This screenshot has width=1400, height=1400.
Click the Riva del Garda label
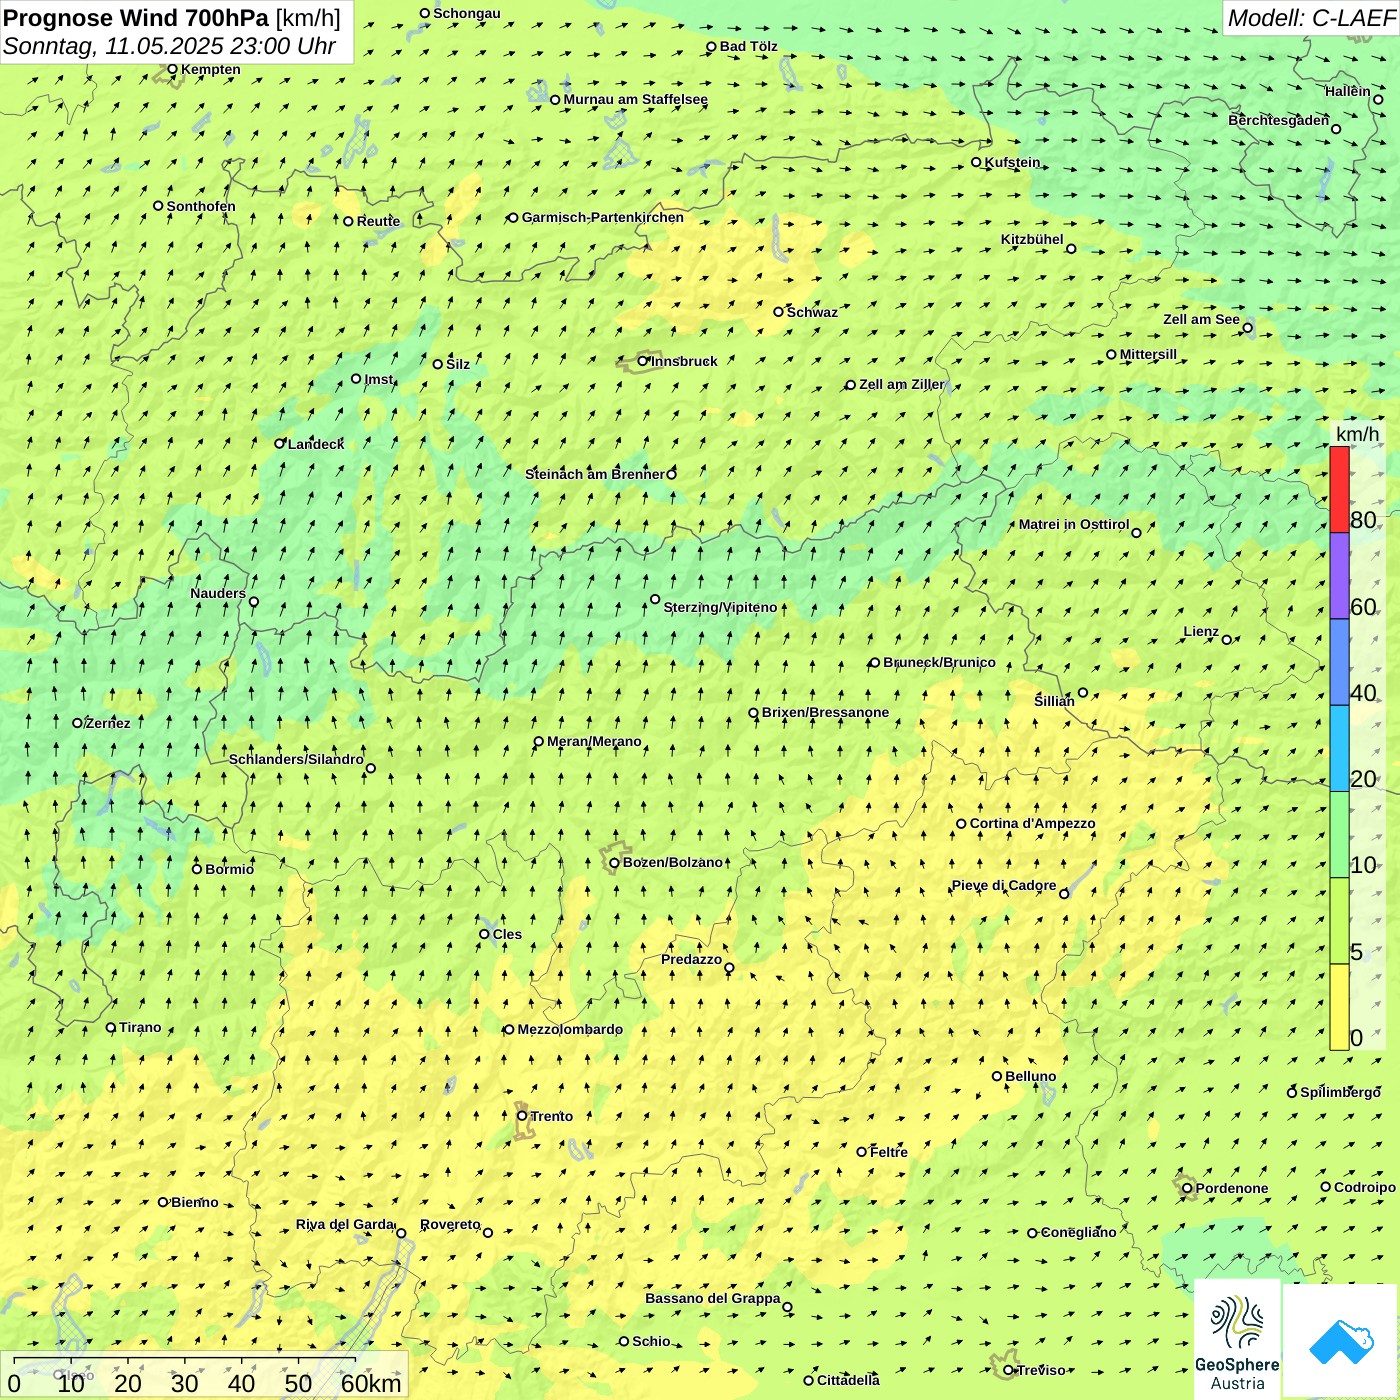tap(345, 1224)
